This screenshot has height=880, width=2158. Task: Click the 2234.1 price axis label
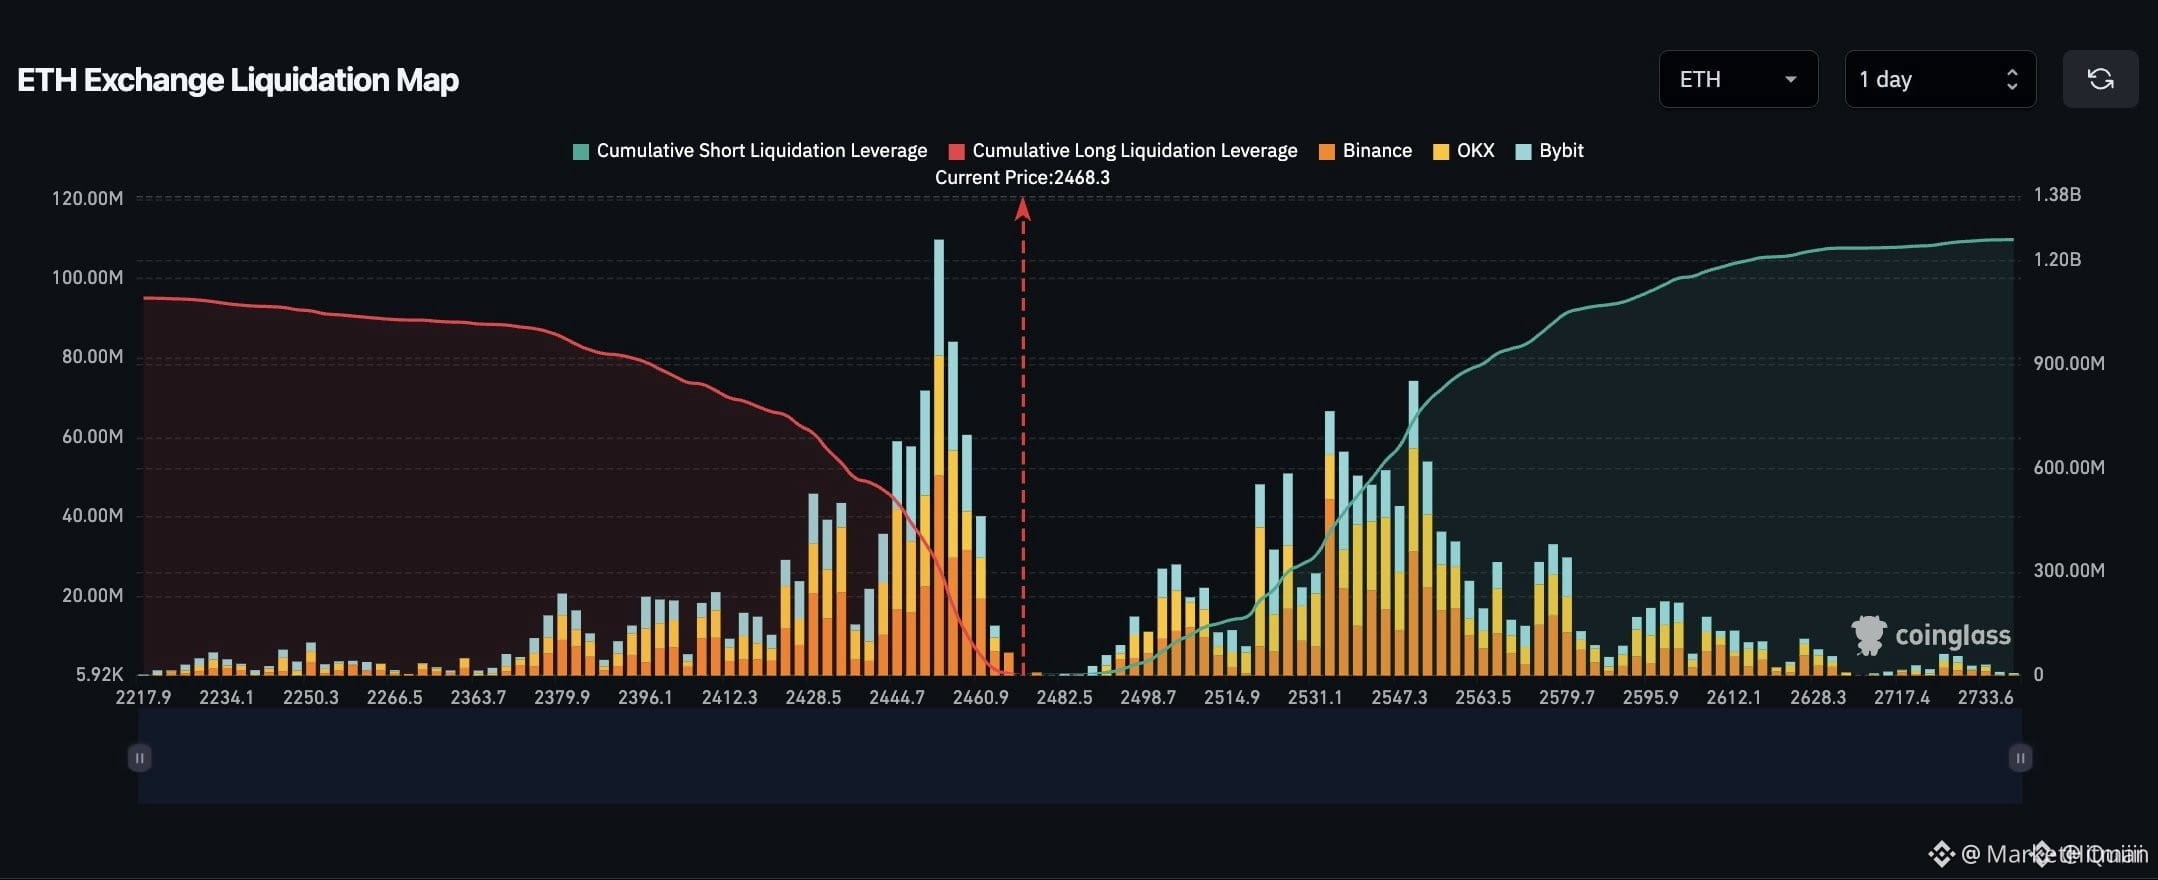(227, 697)
